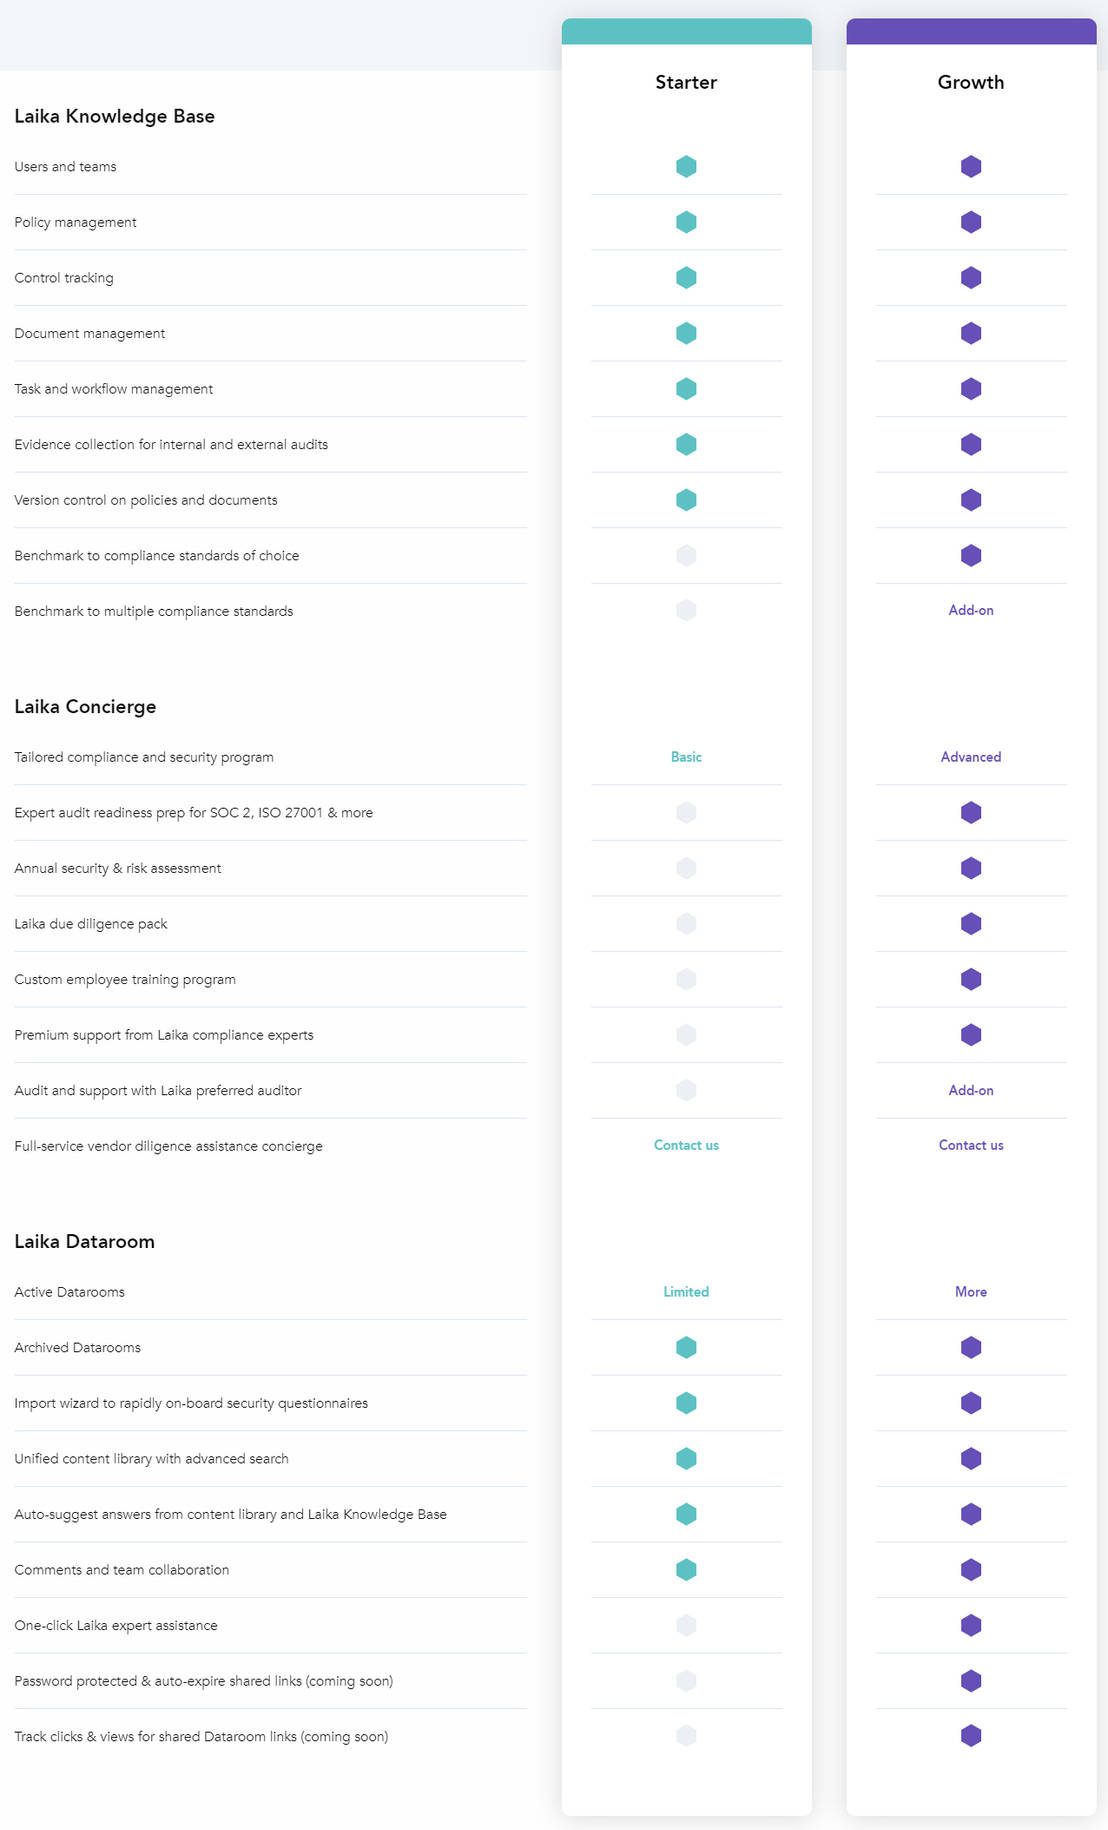Click 'Basic' label under Starter plan
Viewport: 1108px width, 1830px height.
click(686, 757)
